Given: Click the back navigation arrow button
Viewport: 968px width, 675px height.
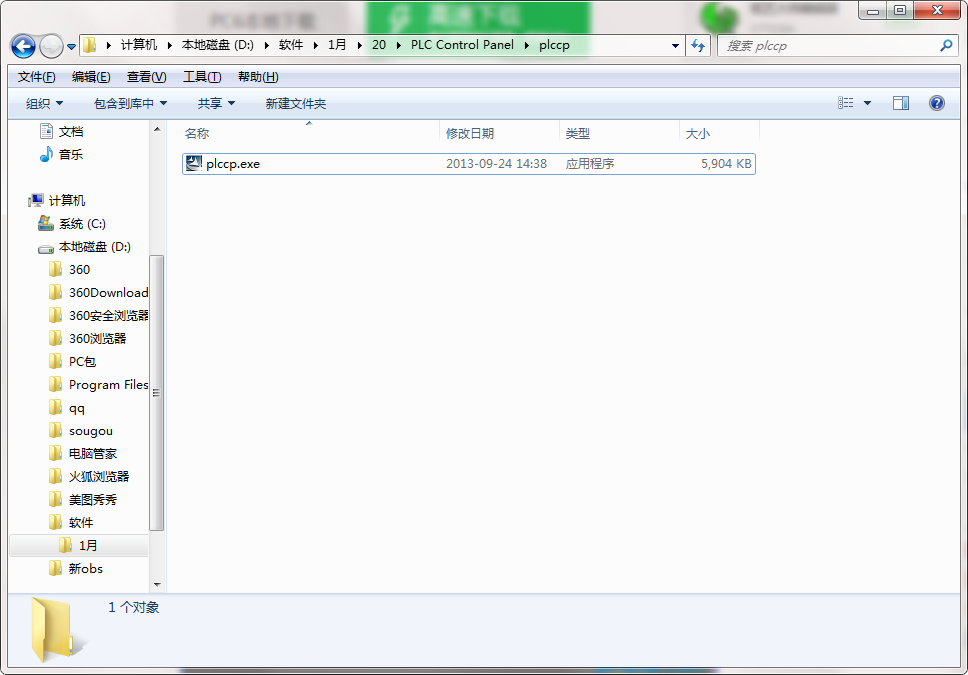Looking at the screenshot, I should click(x=24, y=46).
